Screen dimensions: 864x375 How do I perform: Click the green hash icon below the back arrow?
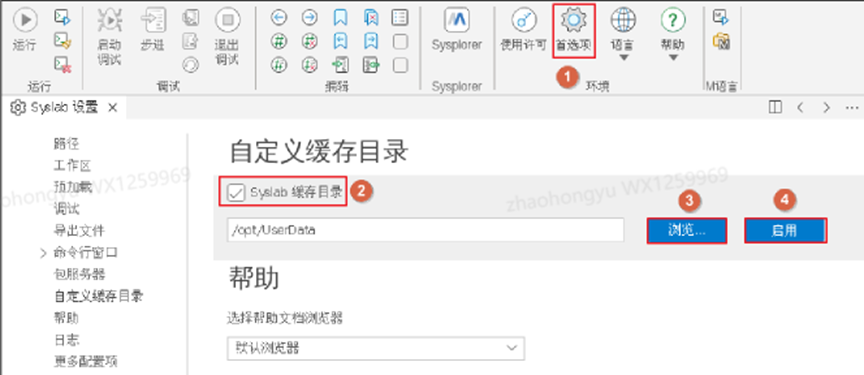279,41
